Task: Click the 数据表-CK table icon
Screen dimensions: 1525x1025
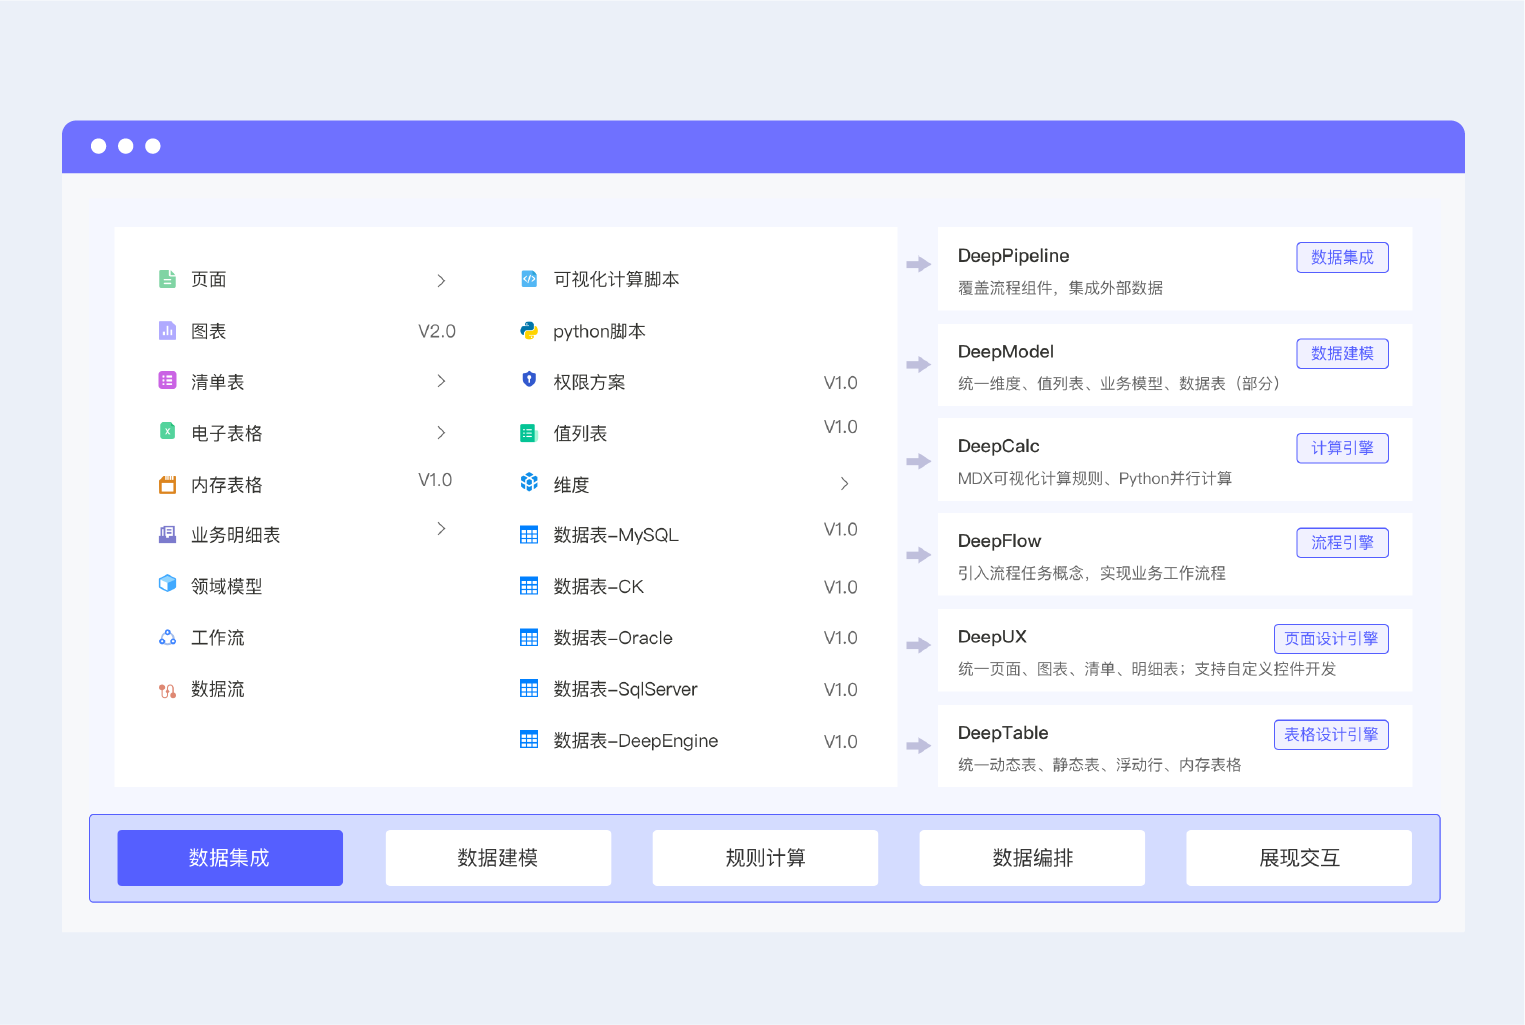Action: (529, 586)
